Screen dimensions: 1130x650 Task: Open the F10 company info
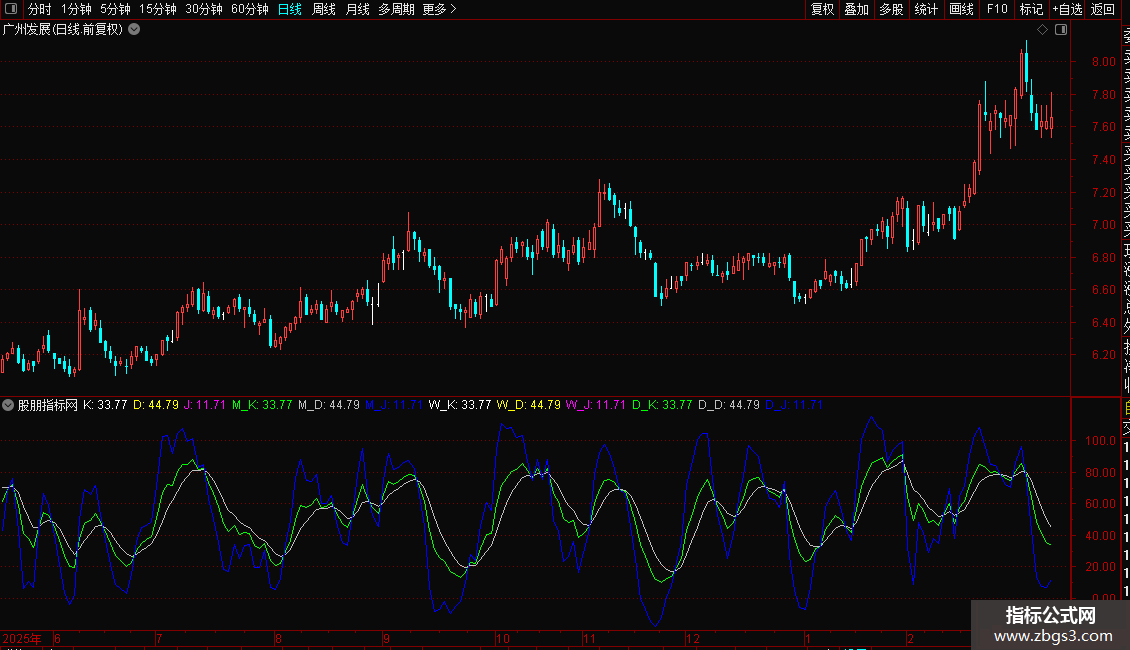[x=997, y=9]
